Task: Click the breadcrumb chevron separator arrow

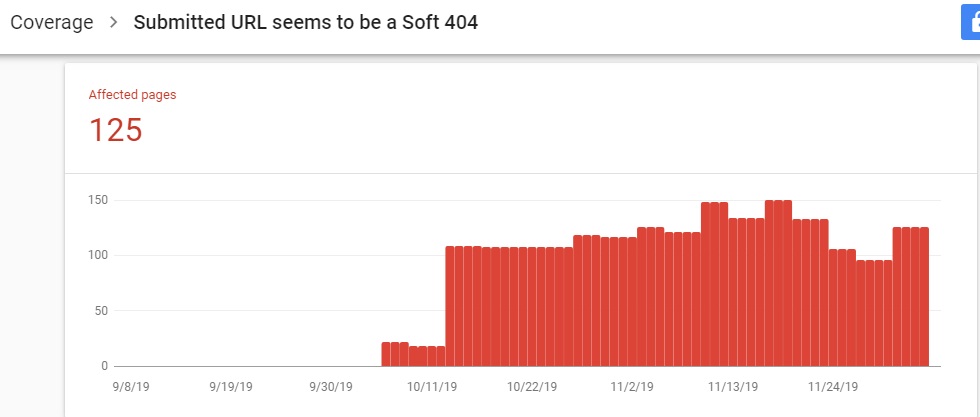Action: tap(114, 22)
